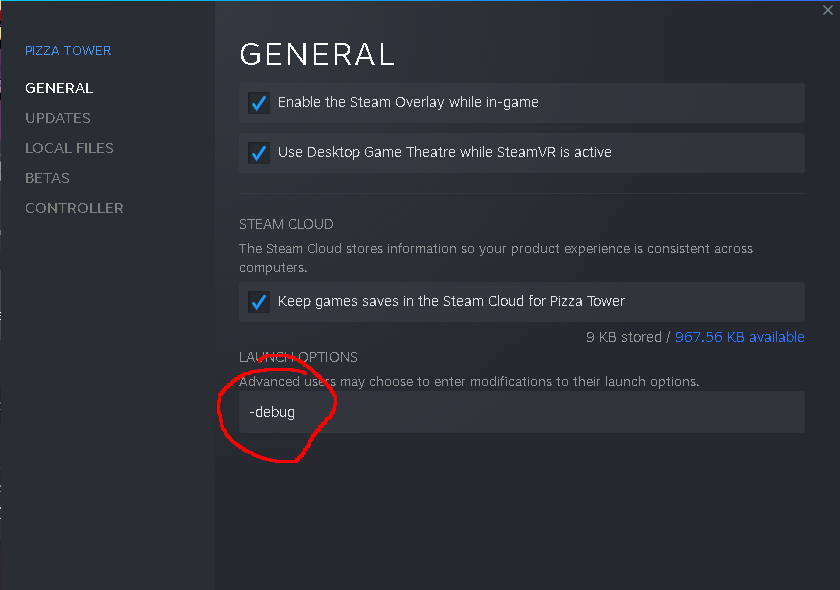Image resolution: width=840 pixels, height=590 pixels.
Task: Click the "Use Desktop Game Theatre" label text
Action: tap(444, 152)
